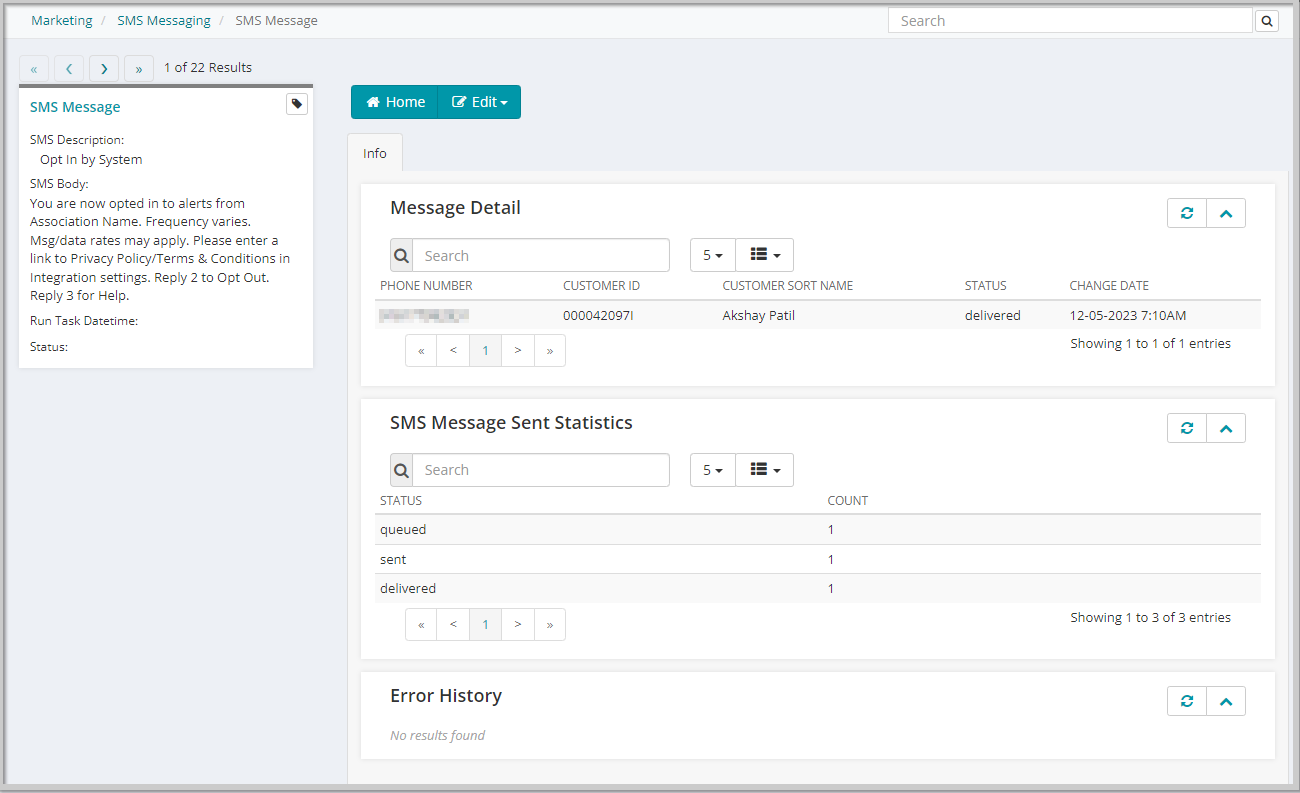The image size is (1300, 793).
Task: Collapse the Error History panel
Action: (x=1226, y=700)
